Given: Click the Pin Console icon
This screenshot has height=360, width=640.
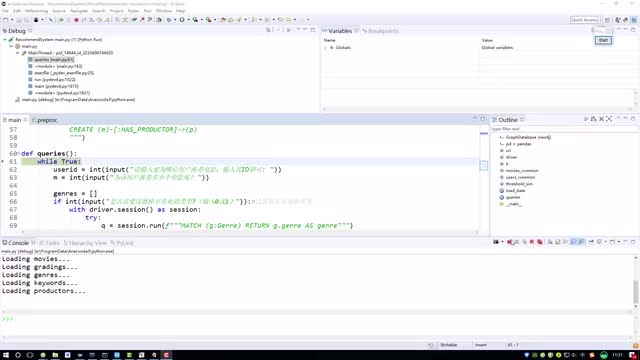Looking at the screenshot, I should click(x=591, y=242).
